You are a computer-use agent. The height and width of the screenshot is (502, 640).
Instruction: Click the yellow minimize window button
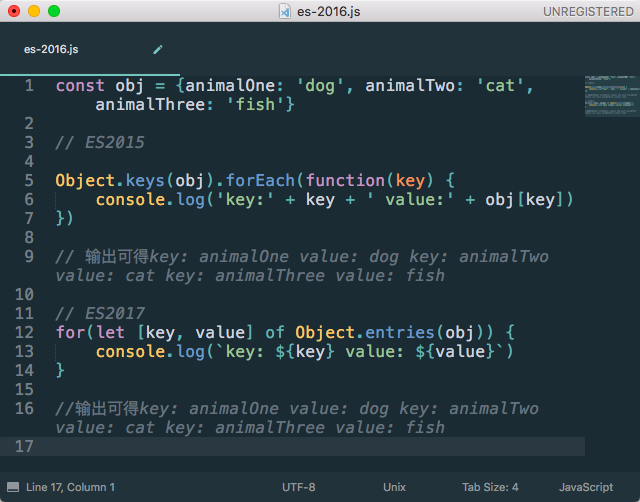click(34, 11)
